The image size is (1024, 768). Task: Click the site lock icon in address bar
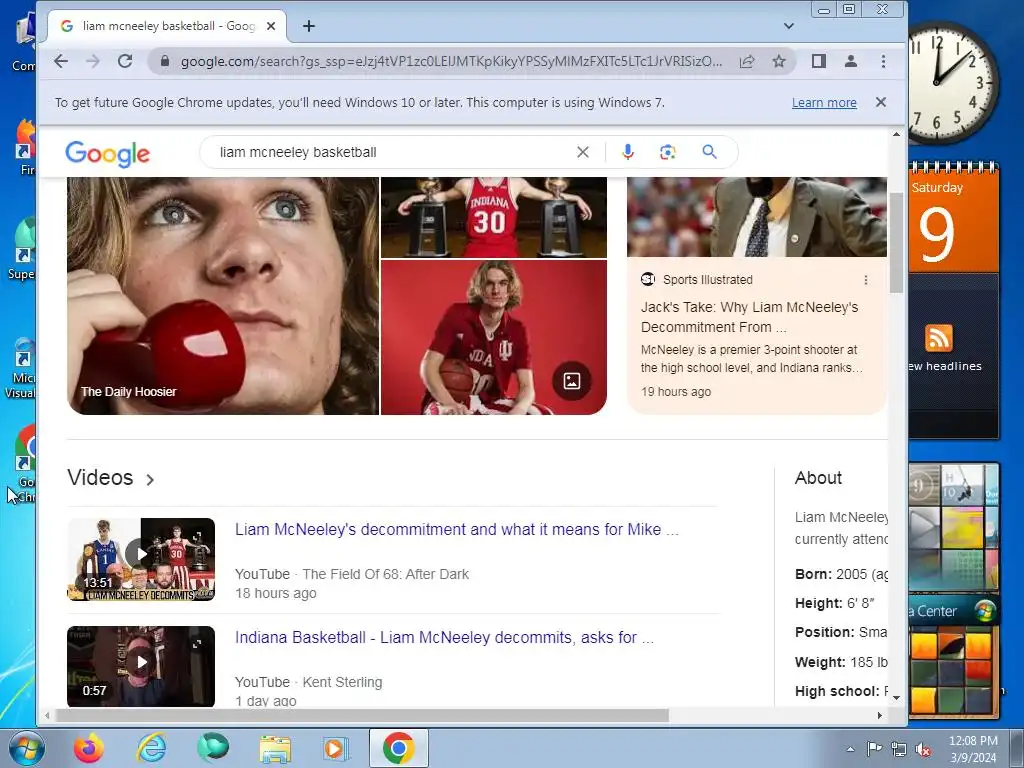coord(165,61)
